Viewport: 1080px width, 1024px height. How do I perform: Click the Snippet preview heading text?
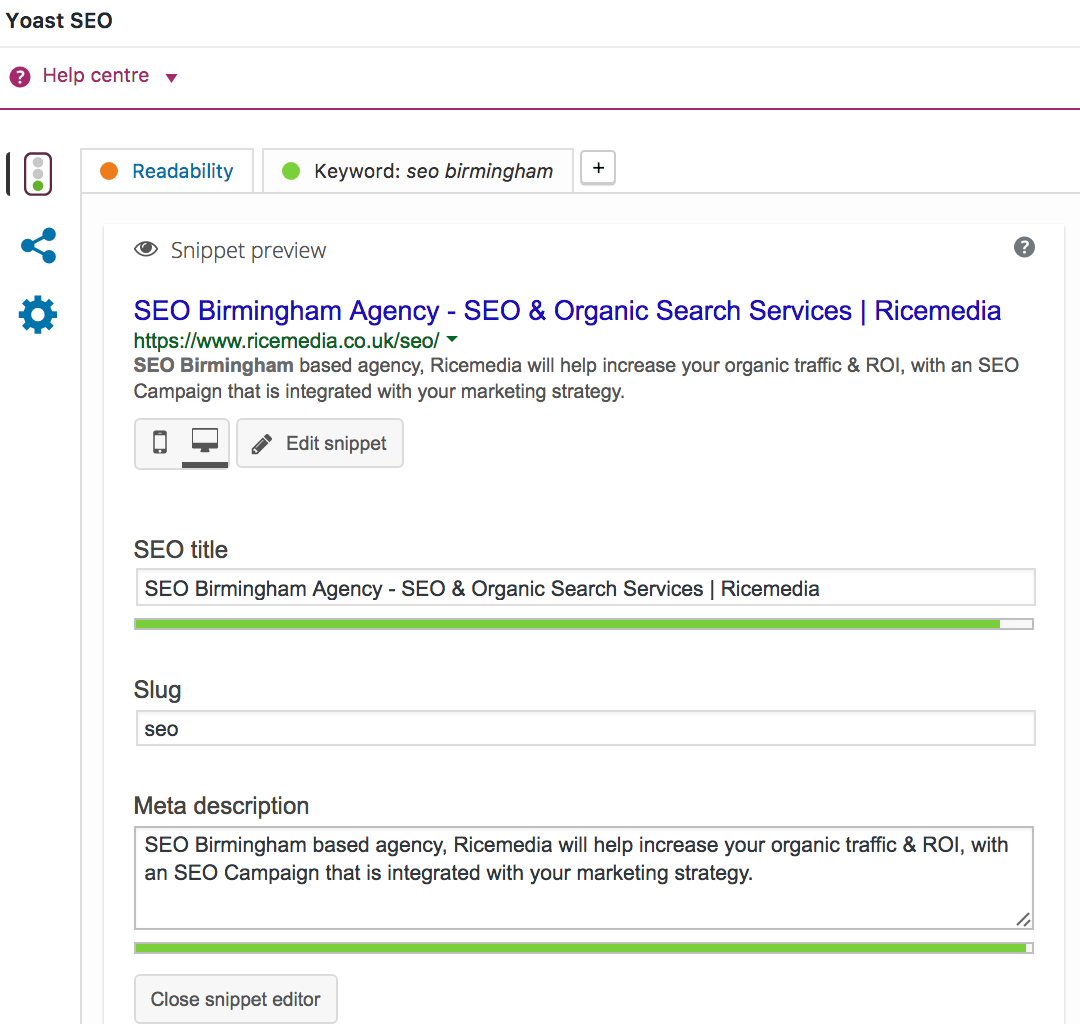click(x=248, y=250)
